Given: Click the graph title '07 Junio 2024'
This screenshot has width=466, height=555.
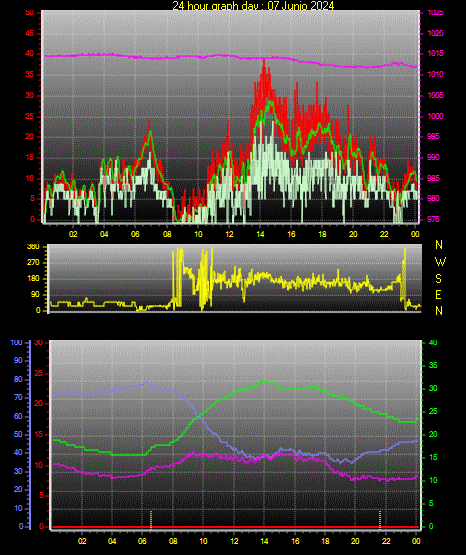Looking at the screenshot, I should pos(301,5).
